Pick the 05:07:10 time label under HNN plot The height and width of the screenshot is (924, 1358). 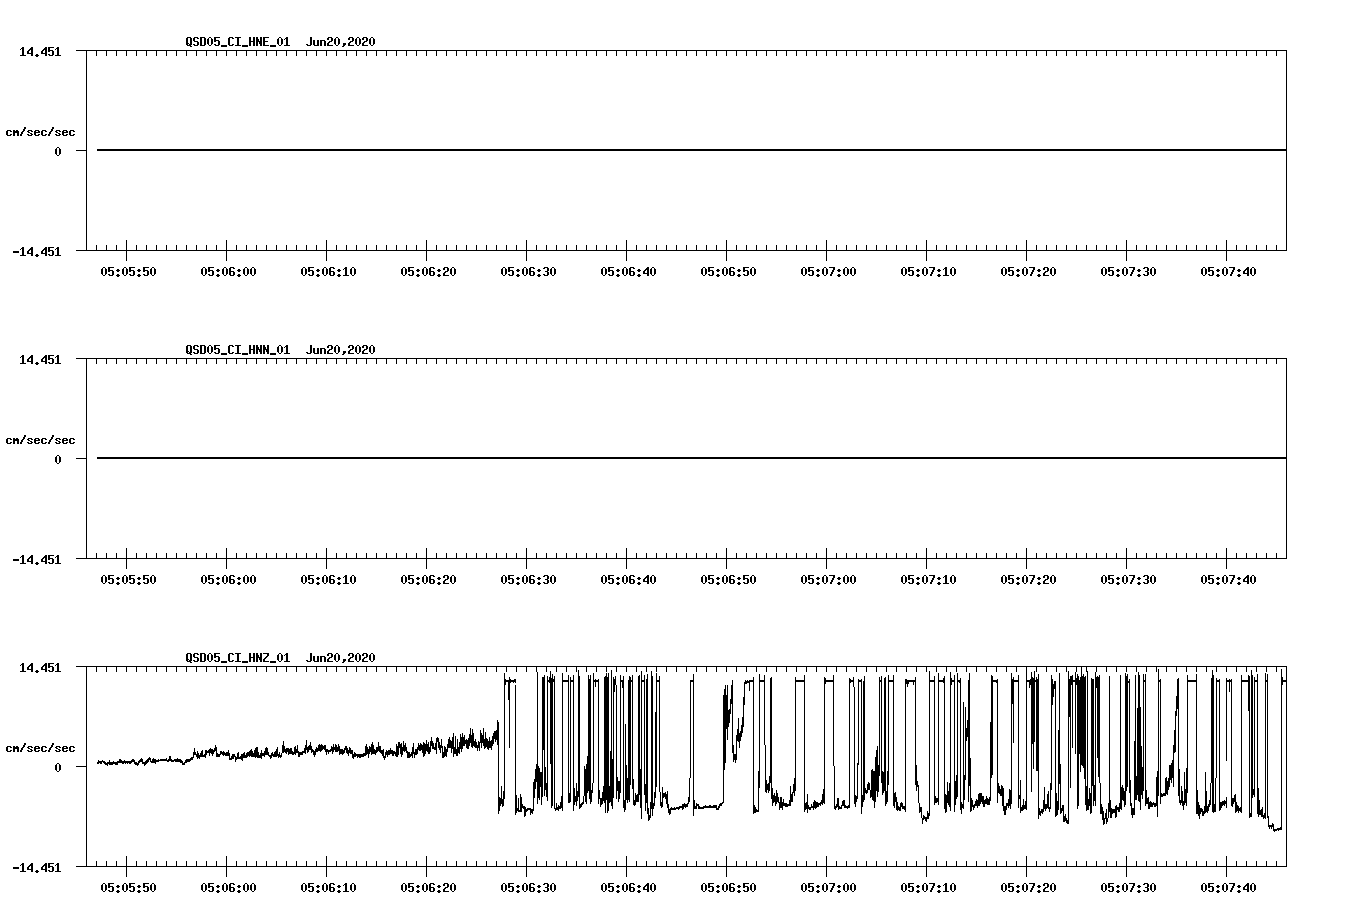pyautogui.click(x=928, y=580)
